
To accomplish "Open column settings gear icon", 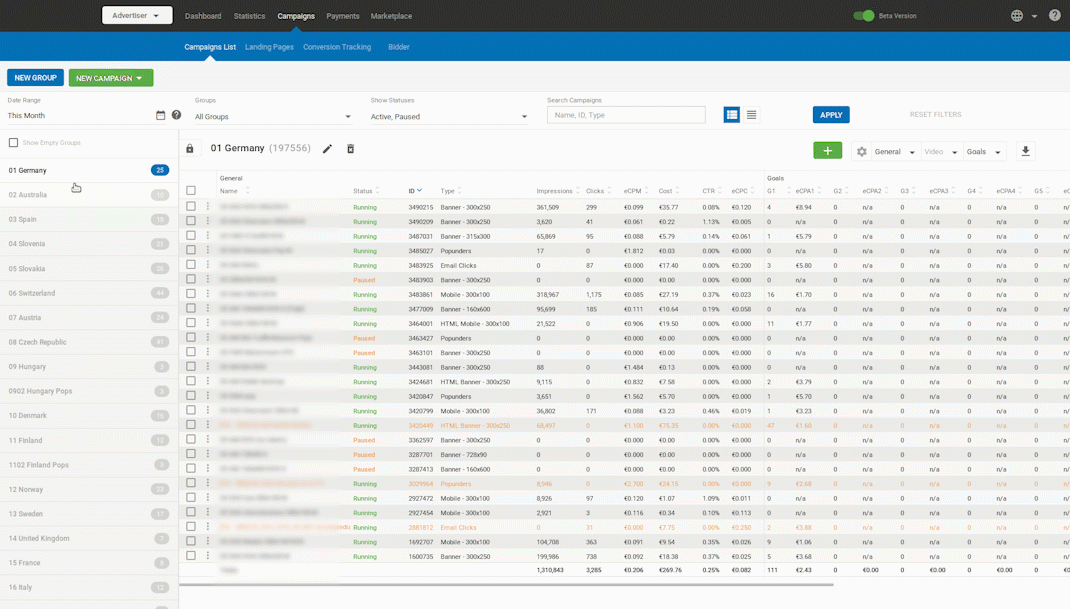I will click(862, 152).
